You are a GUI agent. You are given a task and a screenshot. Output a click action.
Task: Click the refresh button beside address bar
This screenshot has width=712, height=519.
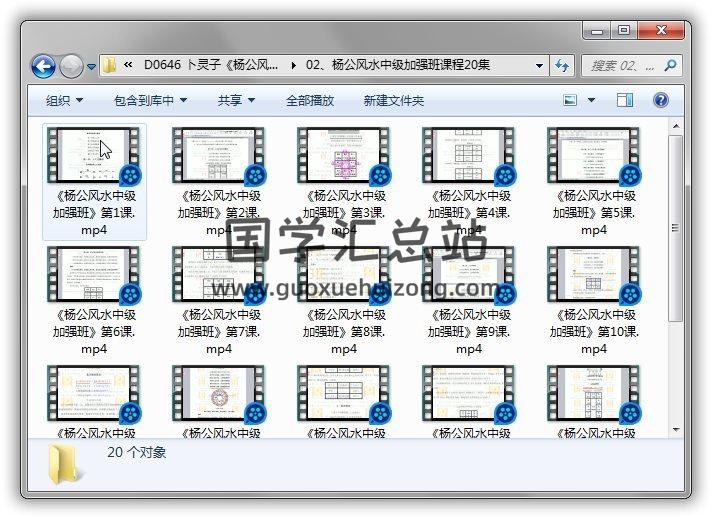coord(563,66)
